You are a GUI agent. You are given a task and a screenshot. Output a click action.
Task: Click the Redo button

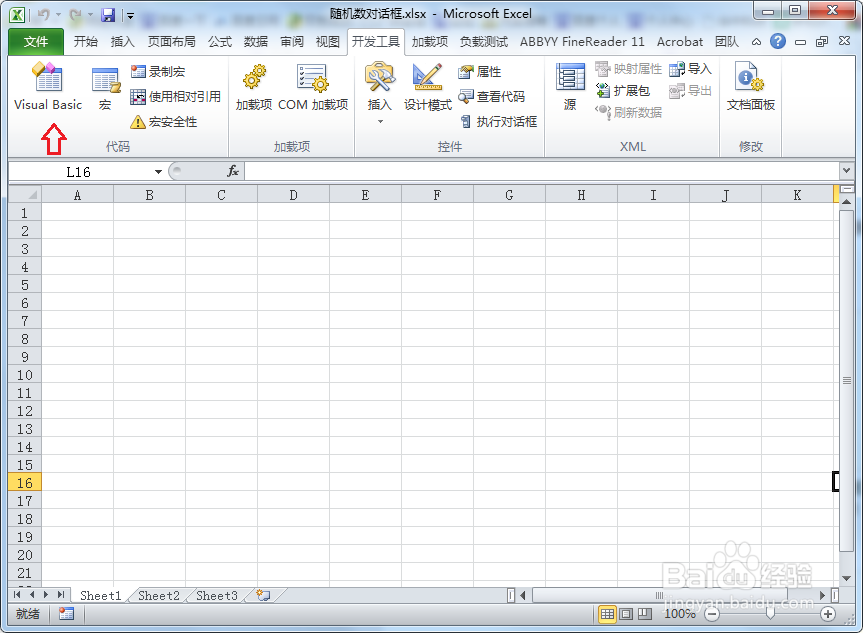pos(75,15)
